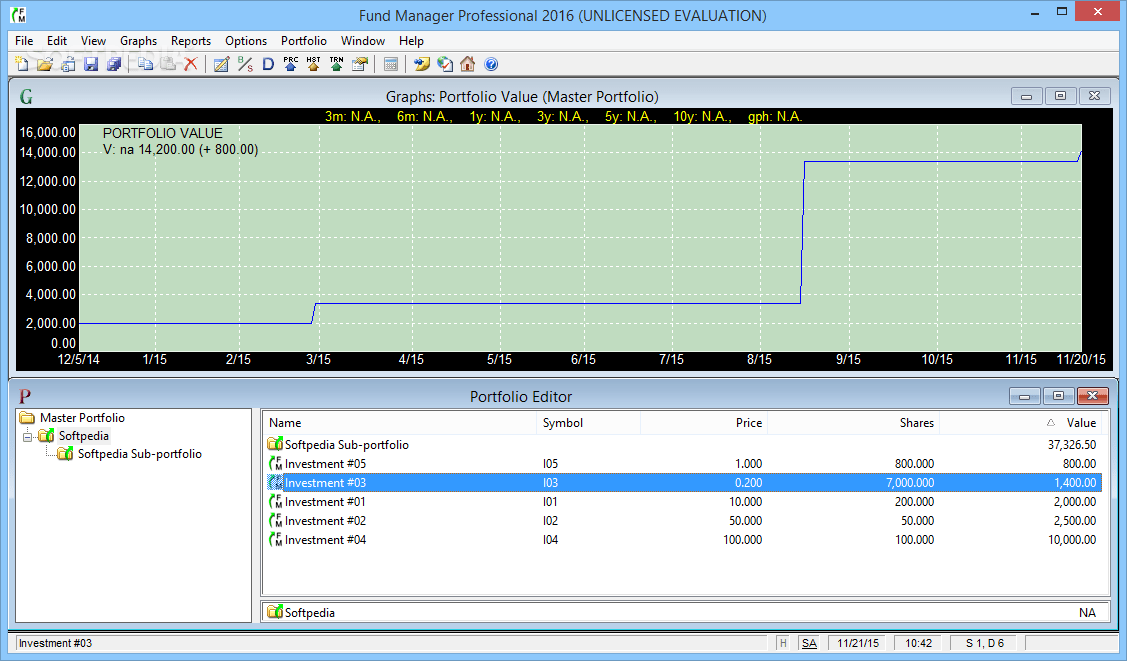Click the TRN transaction retrieve icon
This screenshot has width=1127, height=661.
(336, 65)
